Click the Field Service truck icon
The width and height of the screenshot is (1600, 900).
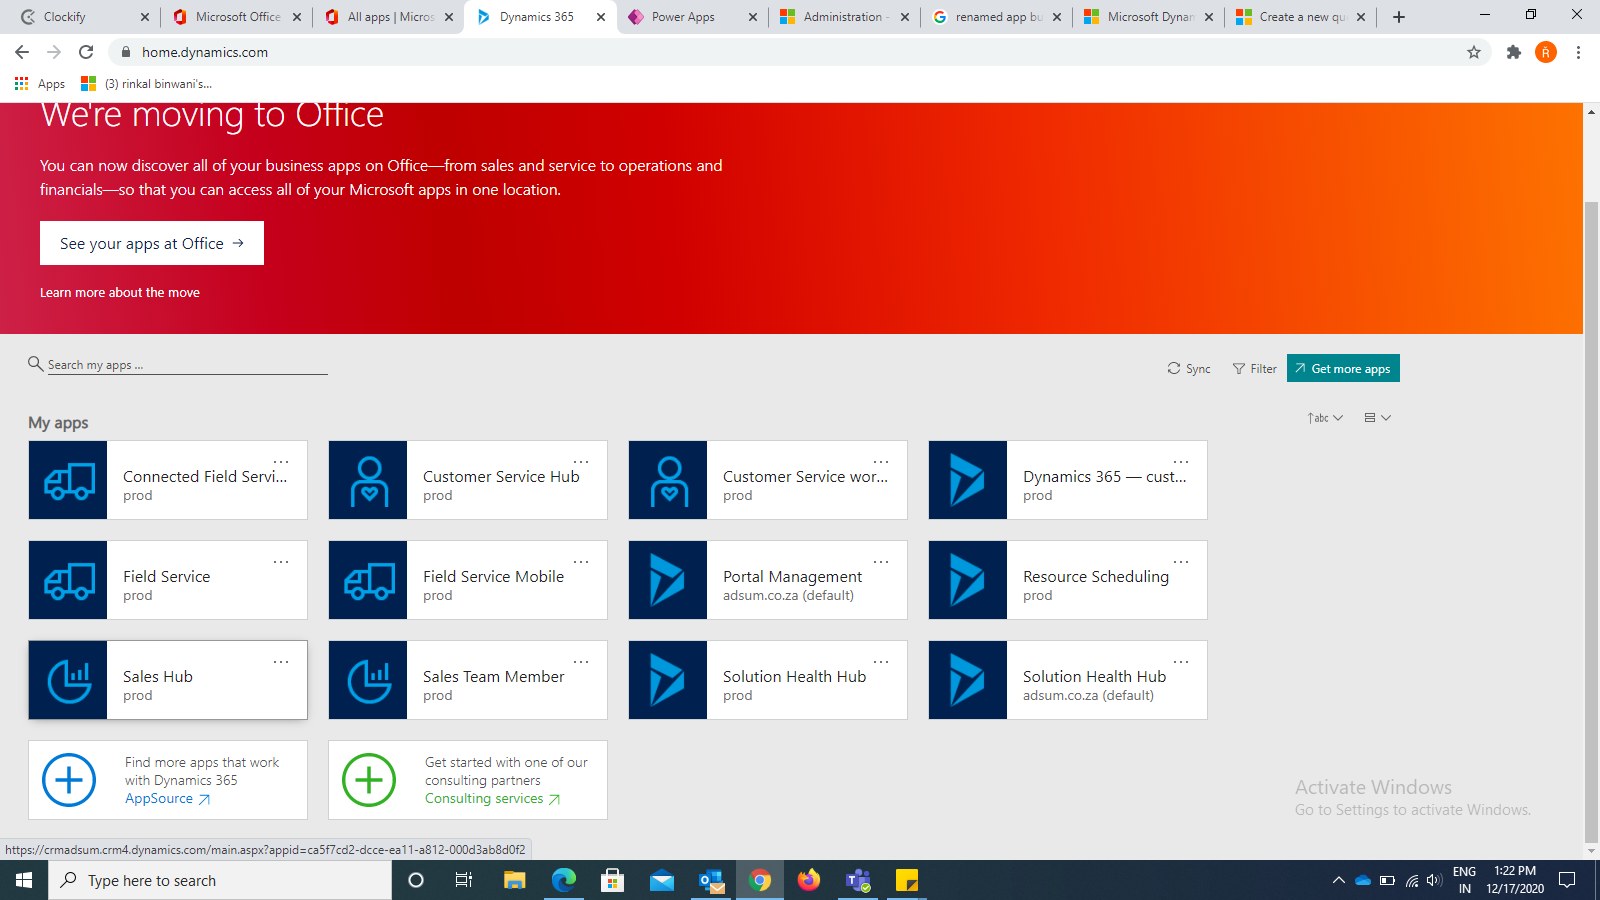click(x=68, y=580)
